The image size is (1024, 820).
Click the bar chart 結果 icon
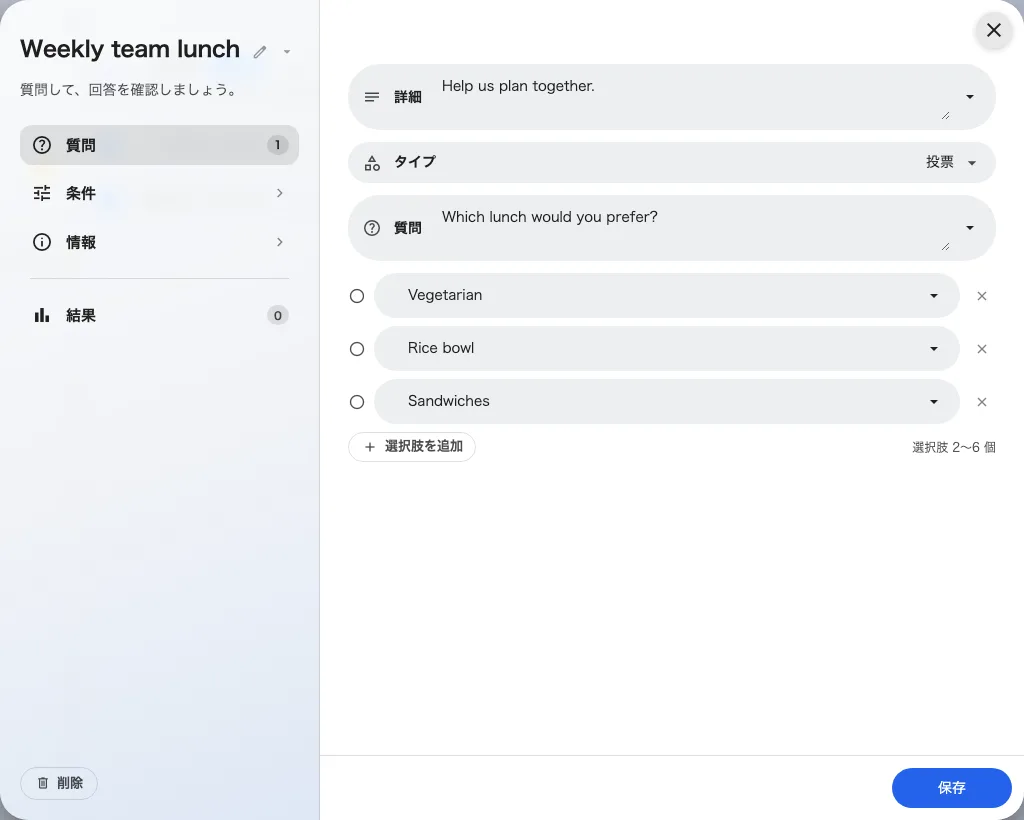(x=42, y=315)
